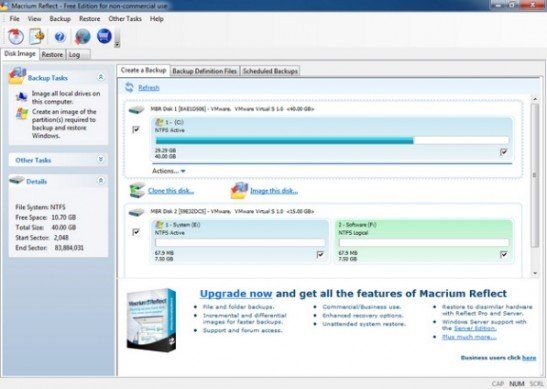Click the Windows flag icon on partition C
Image resolution: width=547 pixels, height=389 pixels.
click(x=159, y=122)
